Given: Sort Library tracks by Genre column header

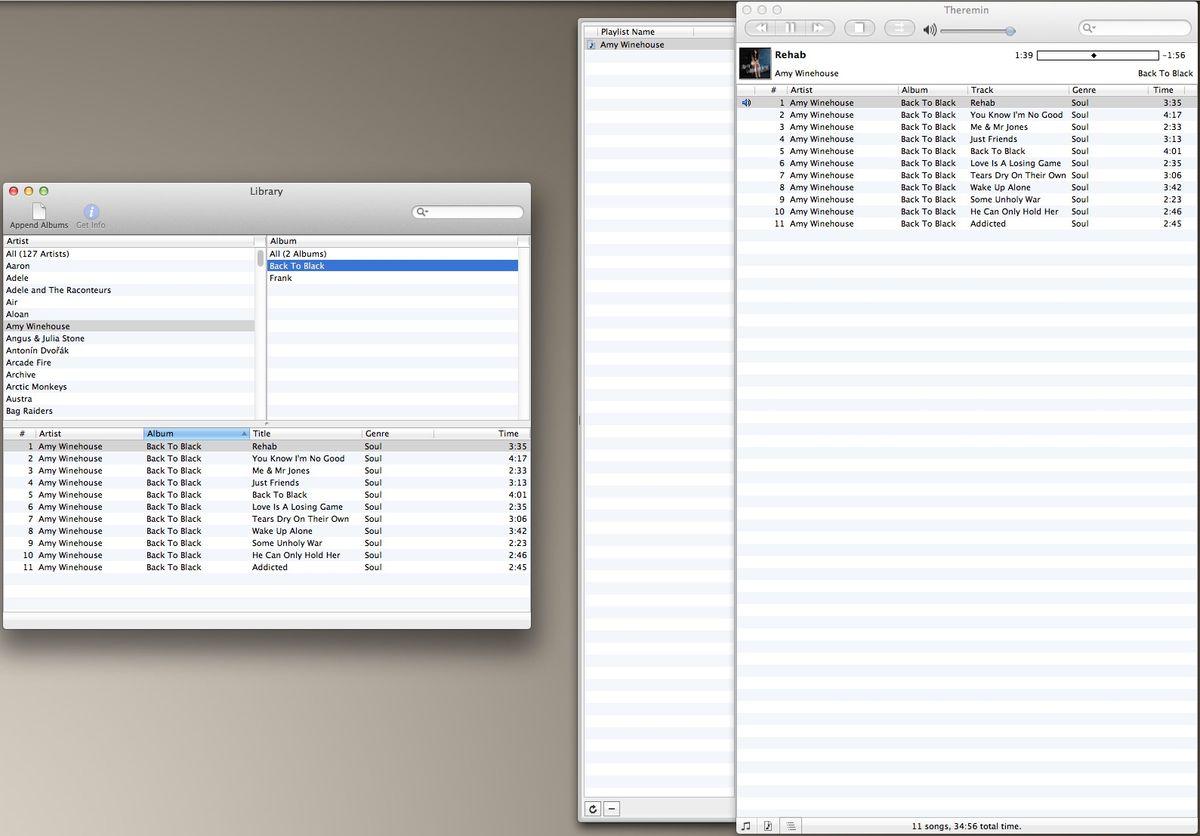Looking at the screenshot, I should click(397, 434).
